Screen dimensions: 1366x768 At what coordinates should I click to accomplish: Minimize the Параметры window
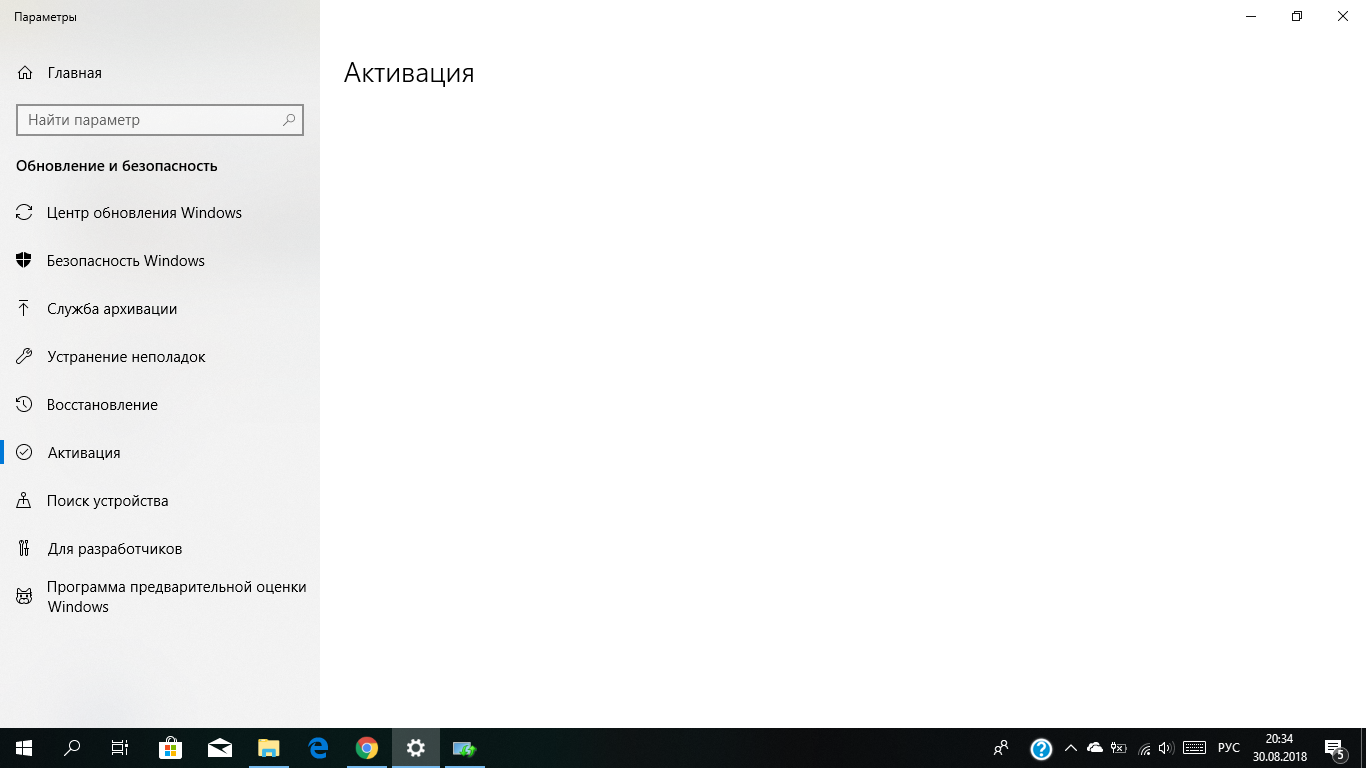click(x=1251, y=16)
